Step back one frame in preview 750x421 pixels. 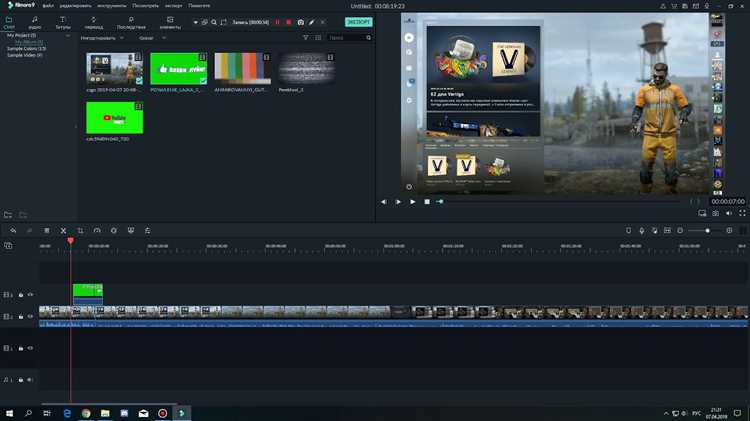(x=384, y=202)
